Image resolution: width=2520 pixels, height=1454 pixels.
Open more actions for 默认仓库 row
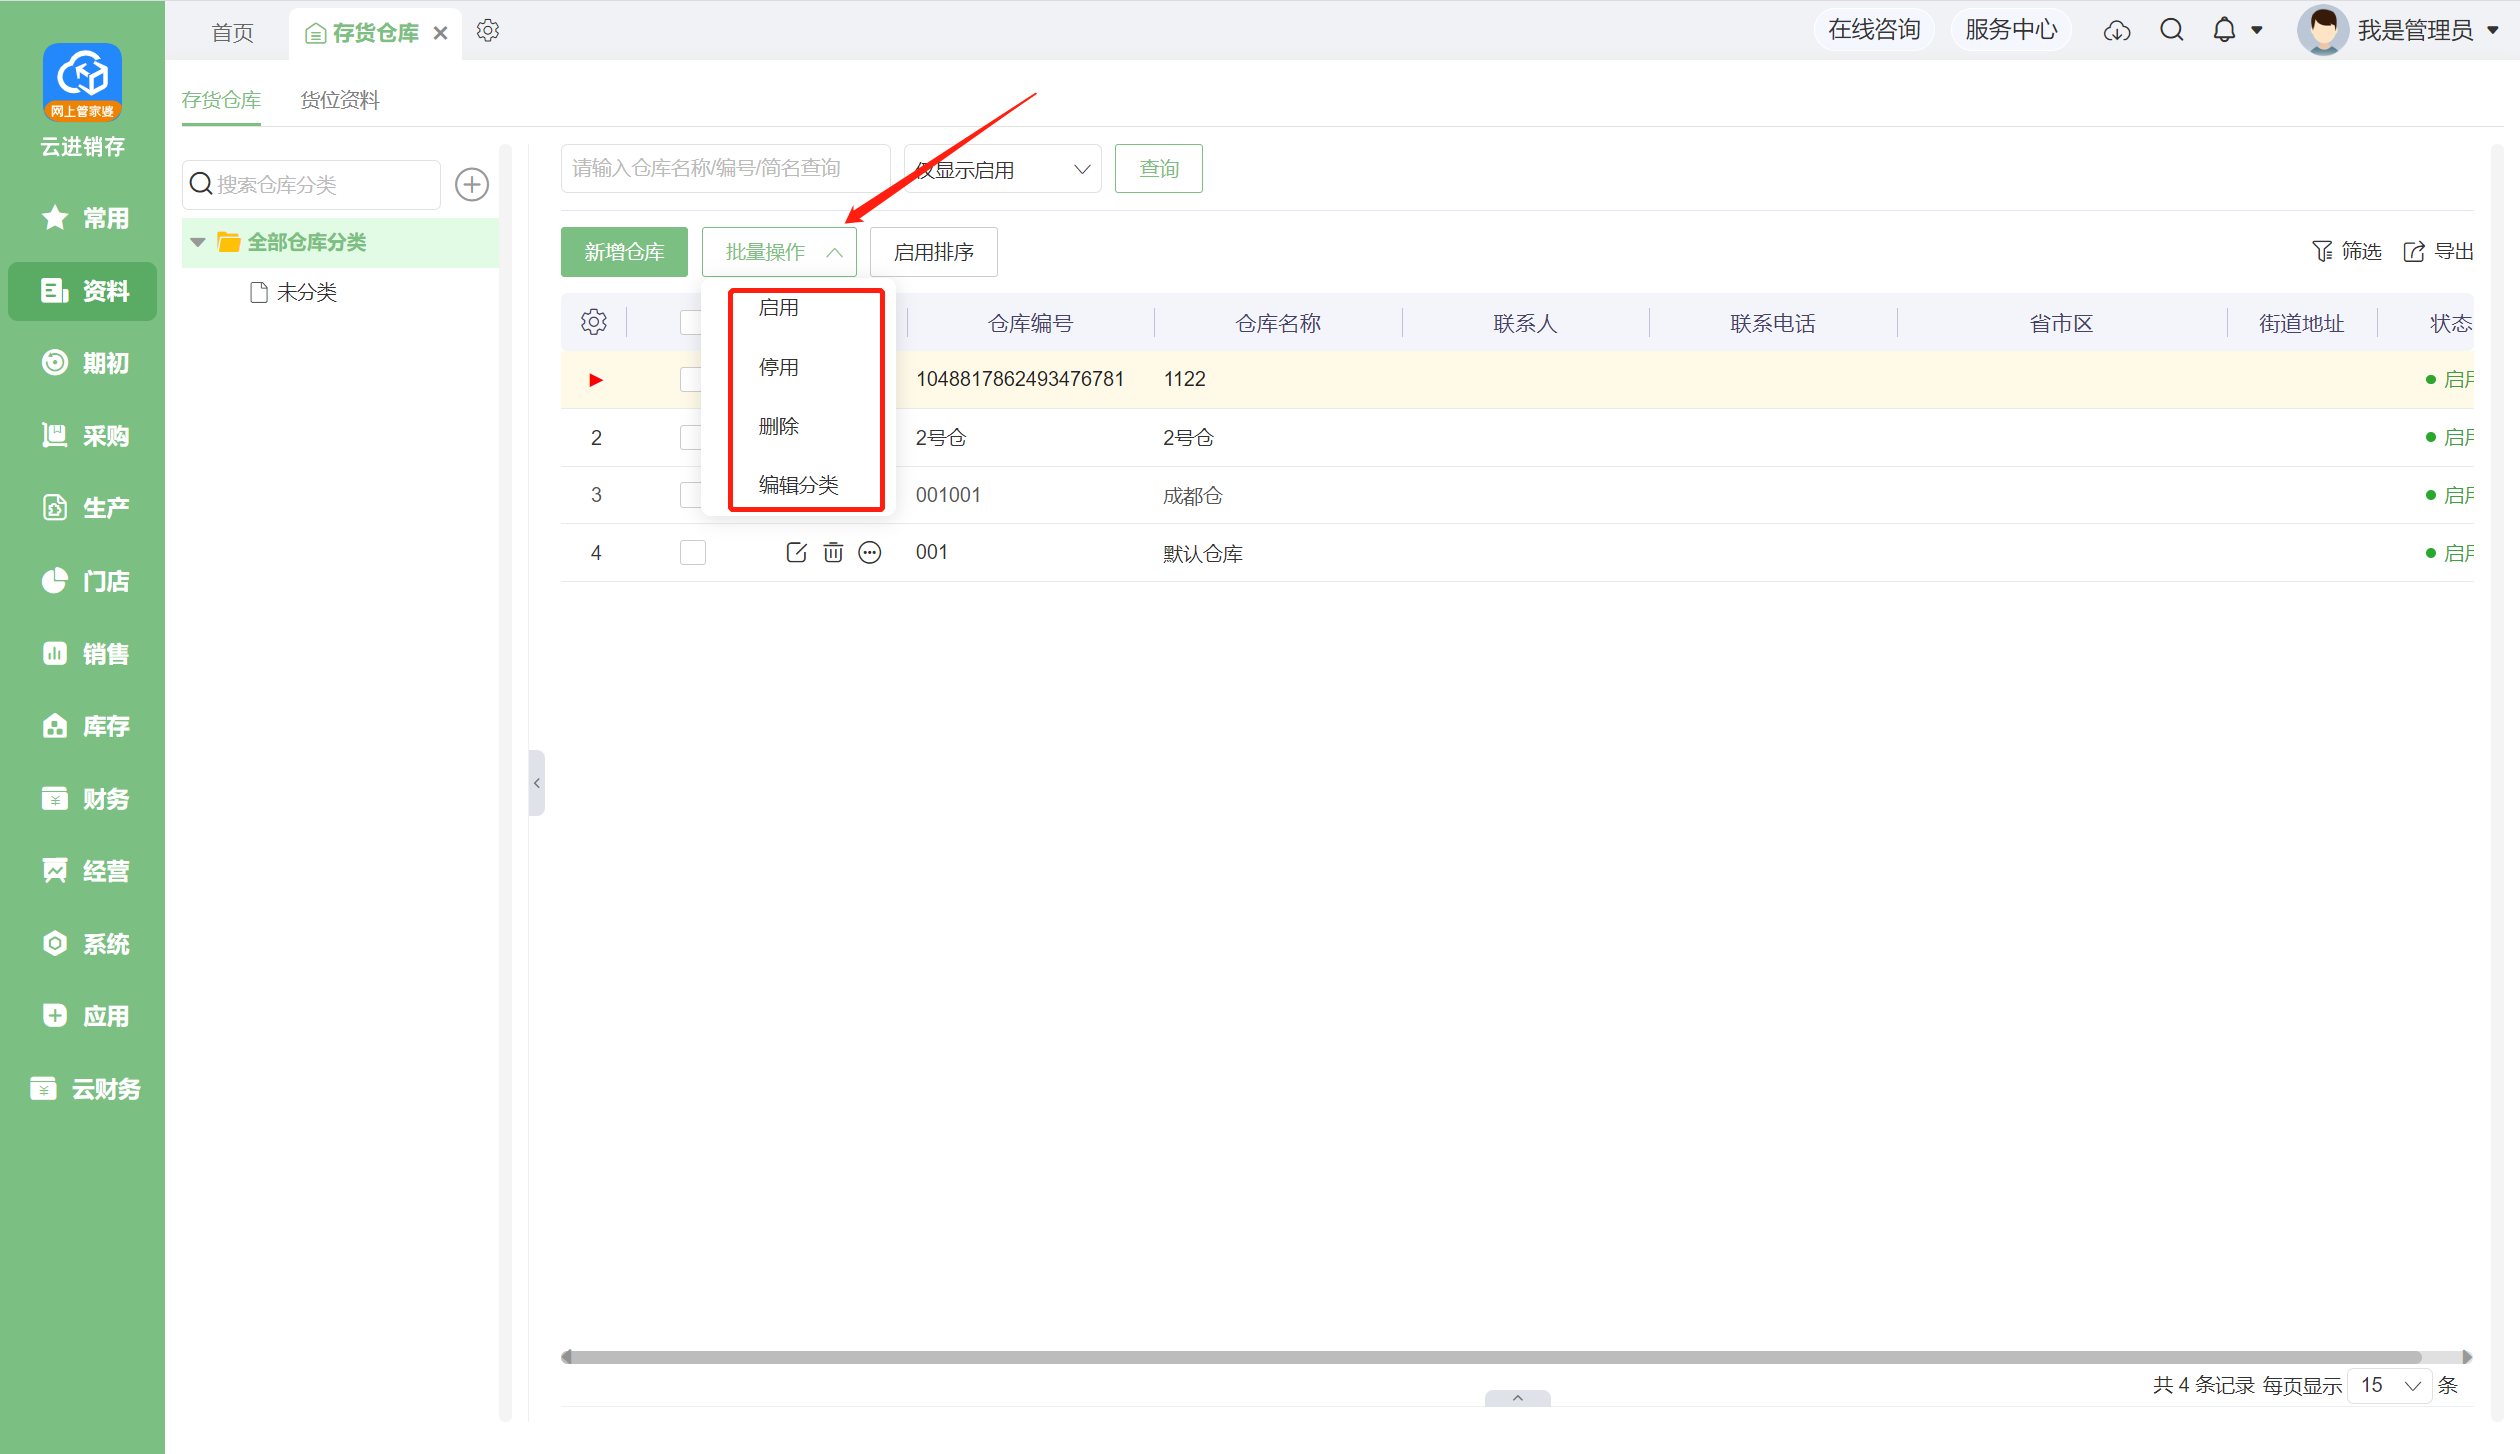tap(870, 552)
